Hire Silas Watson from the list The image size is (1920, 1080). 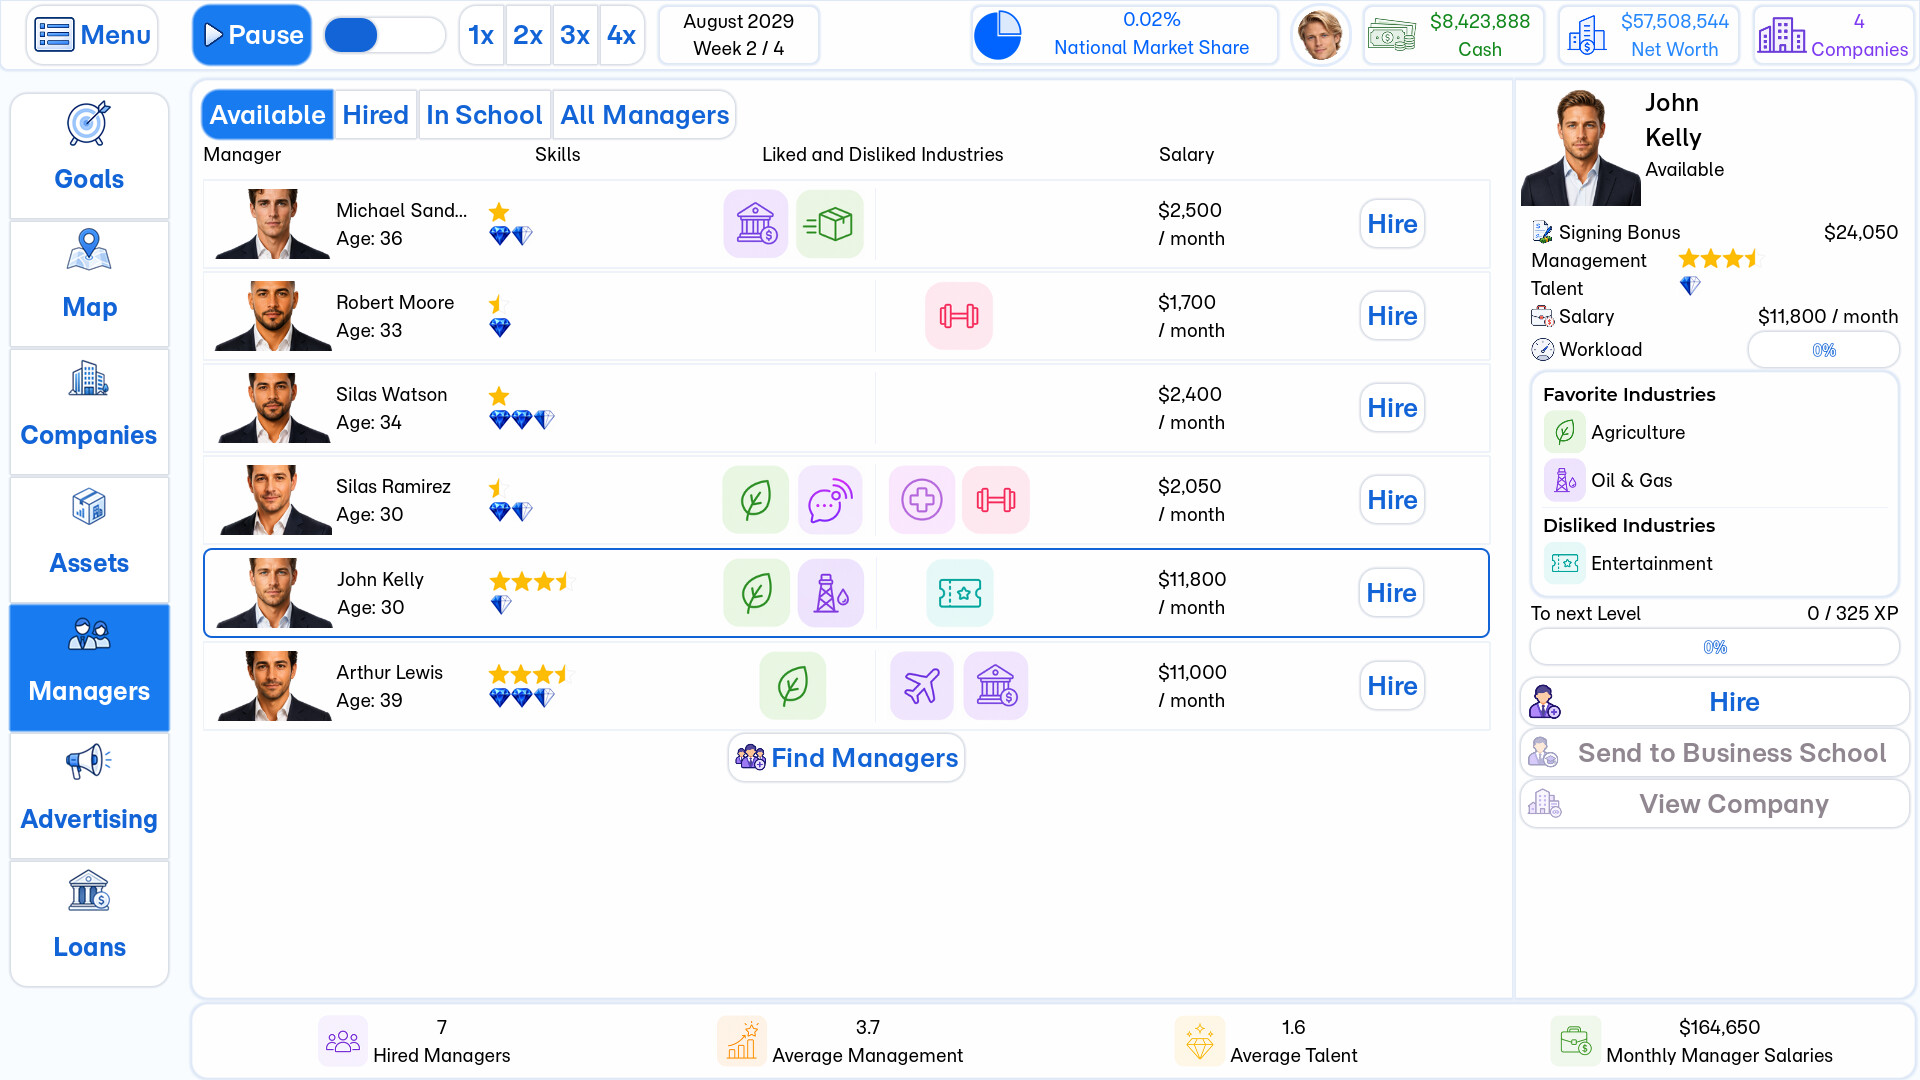(x=1392, y=408)
